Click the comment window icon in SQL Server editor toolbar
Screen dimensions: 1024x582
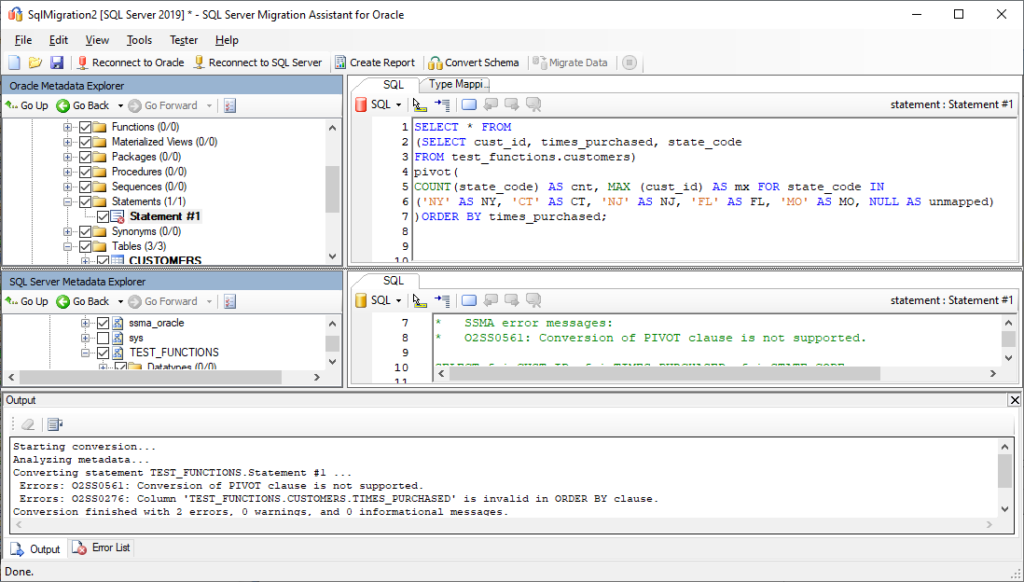pyautogui.click(x=469, y=300)
